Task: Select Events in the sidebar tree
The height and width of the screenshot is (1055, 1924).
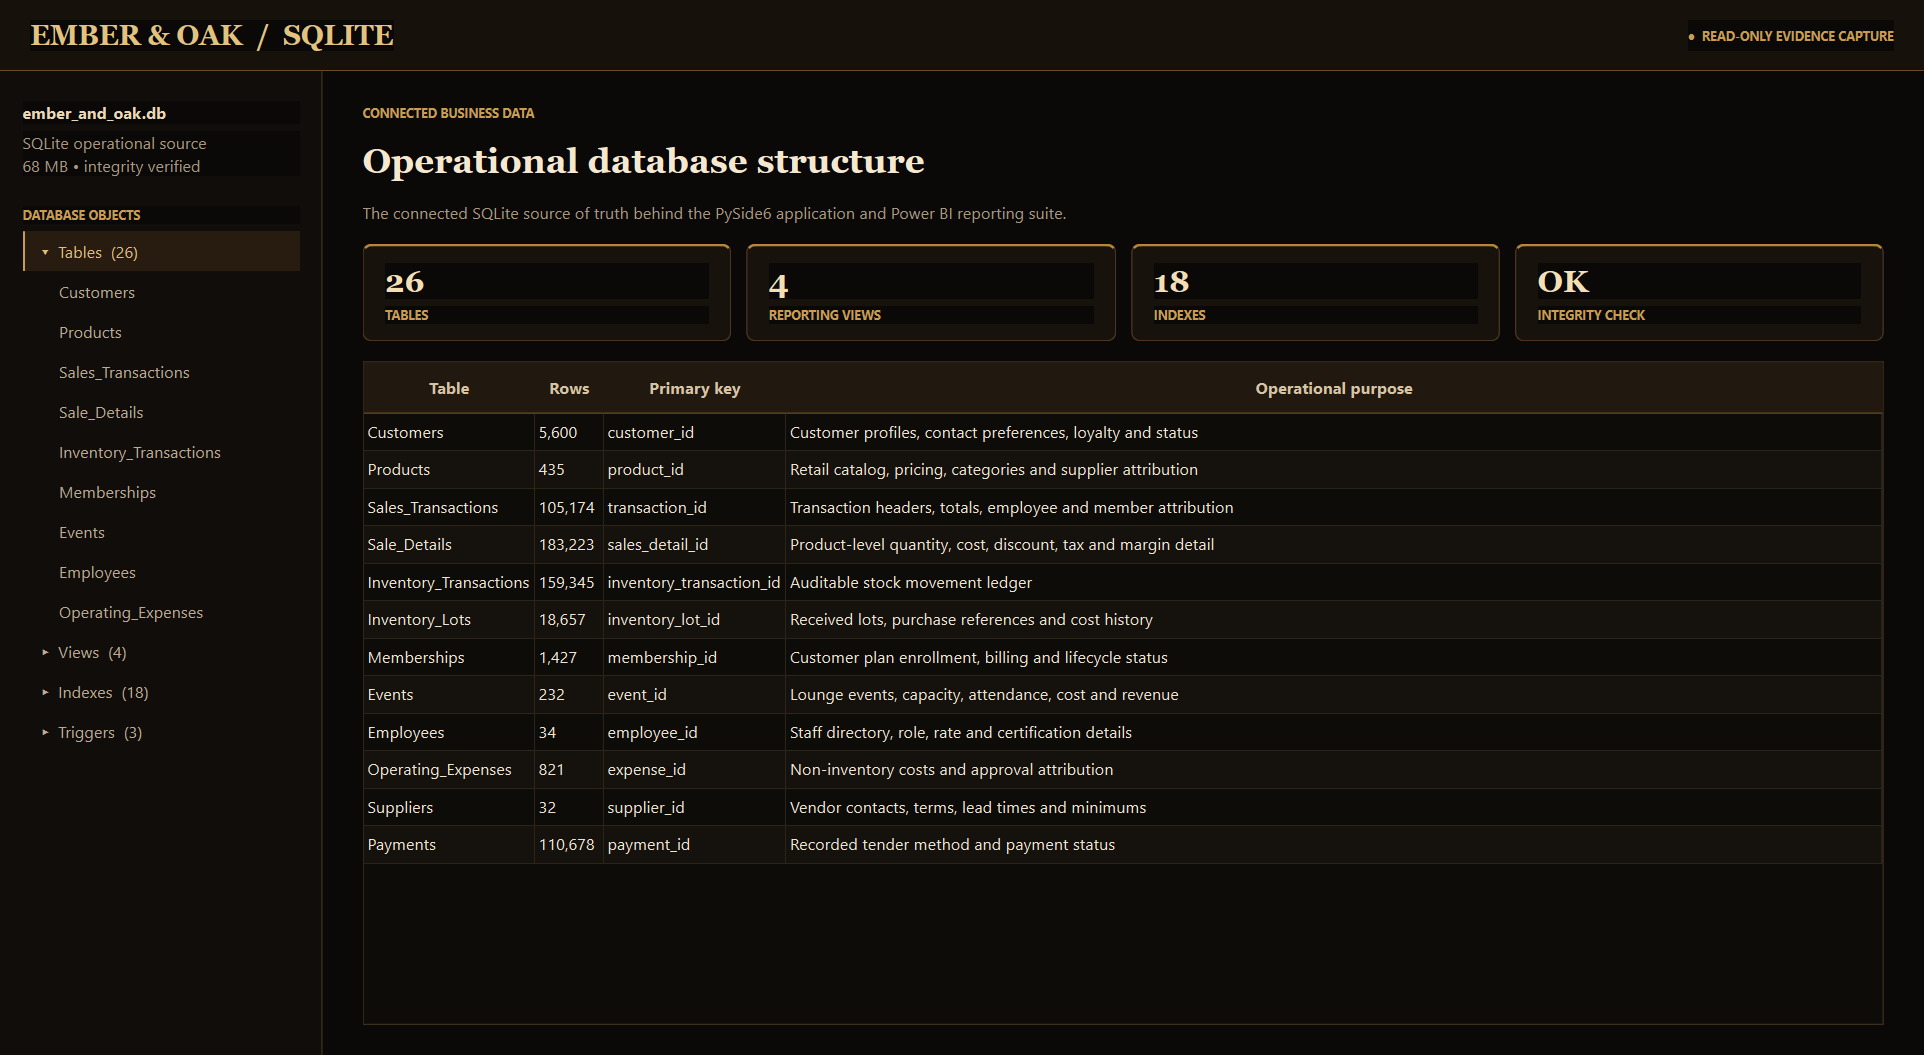Action: [x=82, y=532]
